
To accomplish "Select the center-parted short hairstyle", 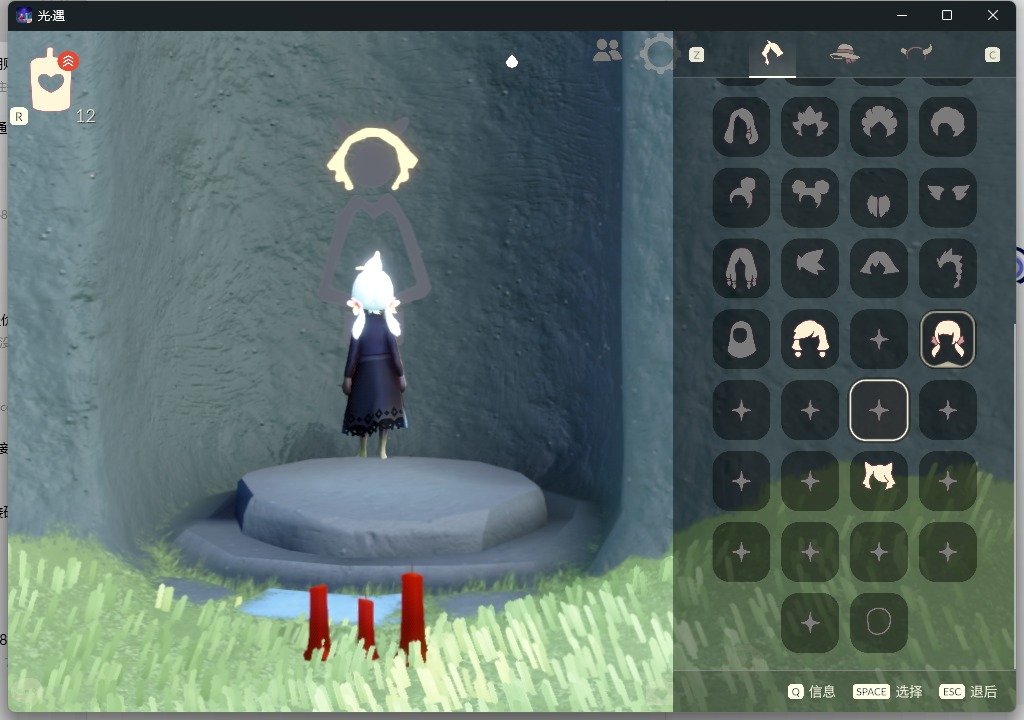I will (879, 197).
